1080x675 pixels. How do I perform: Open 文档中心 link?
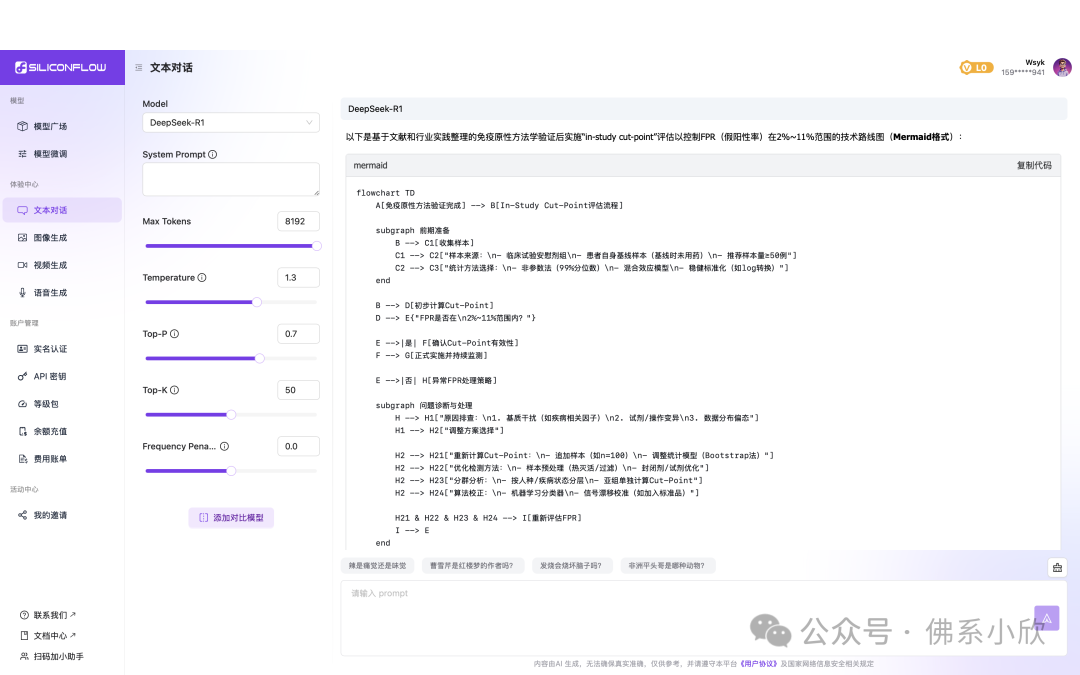48,636
